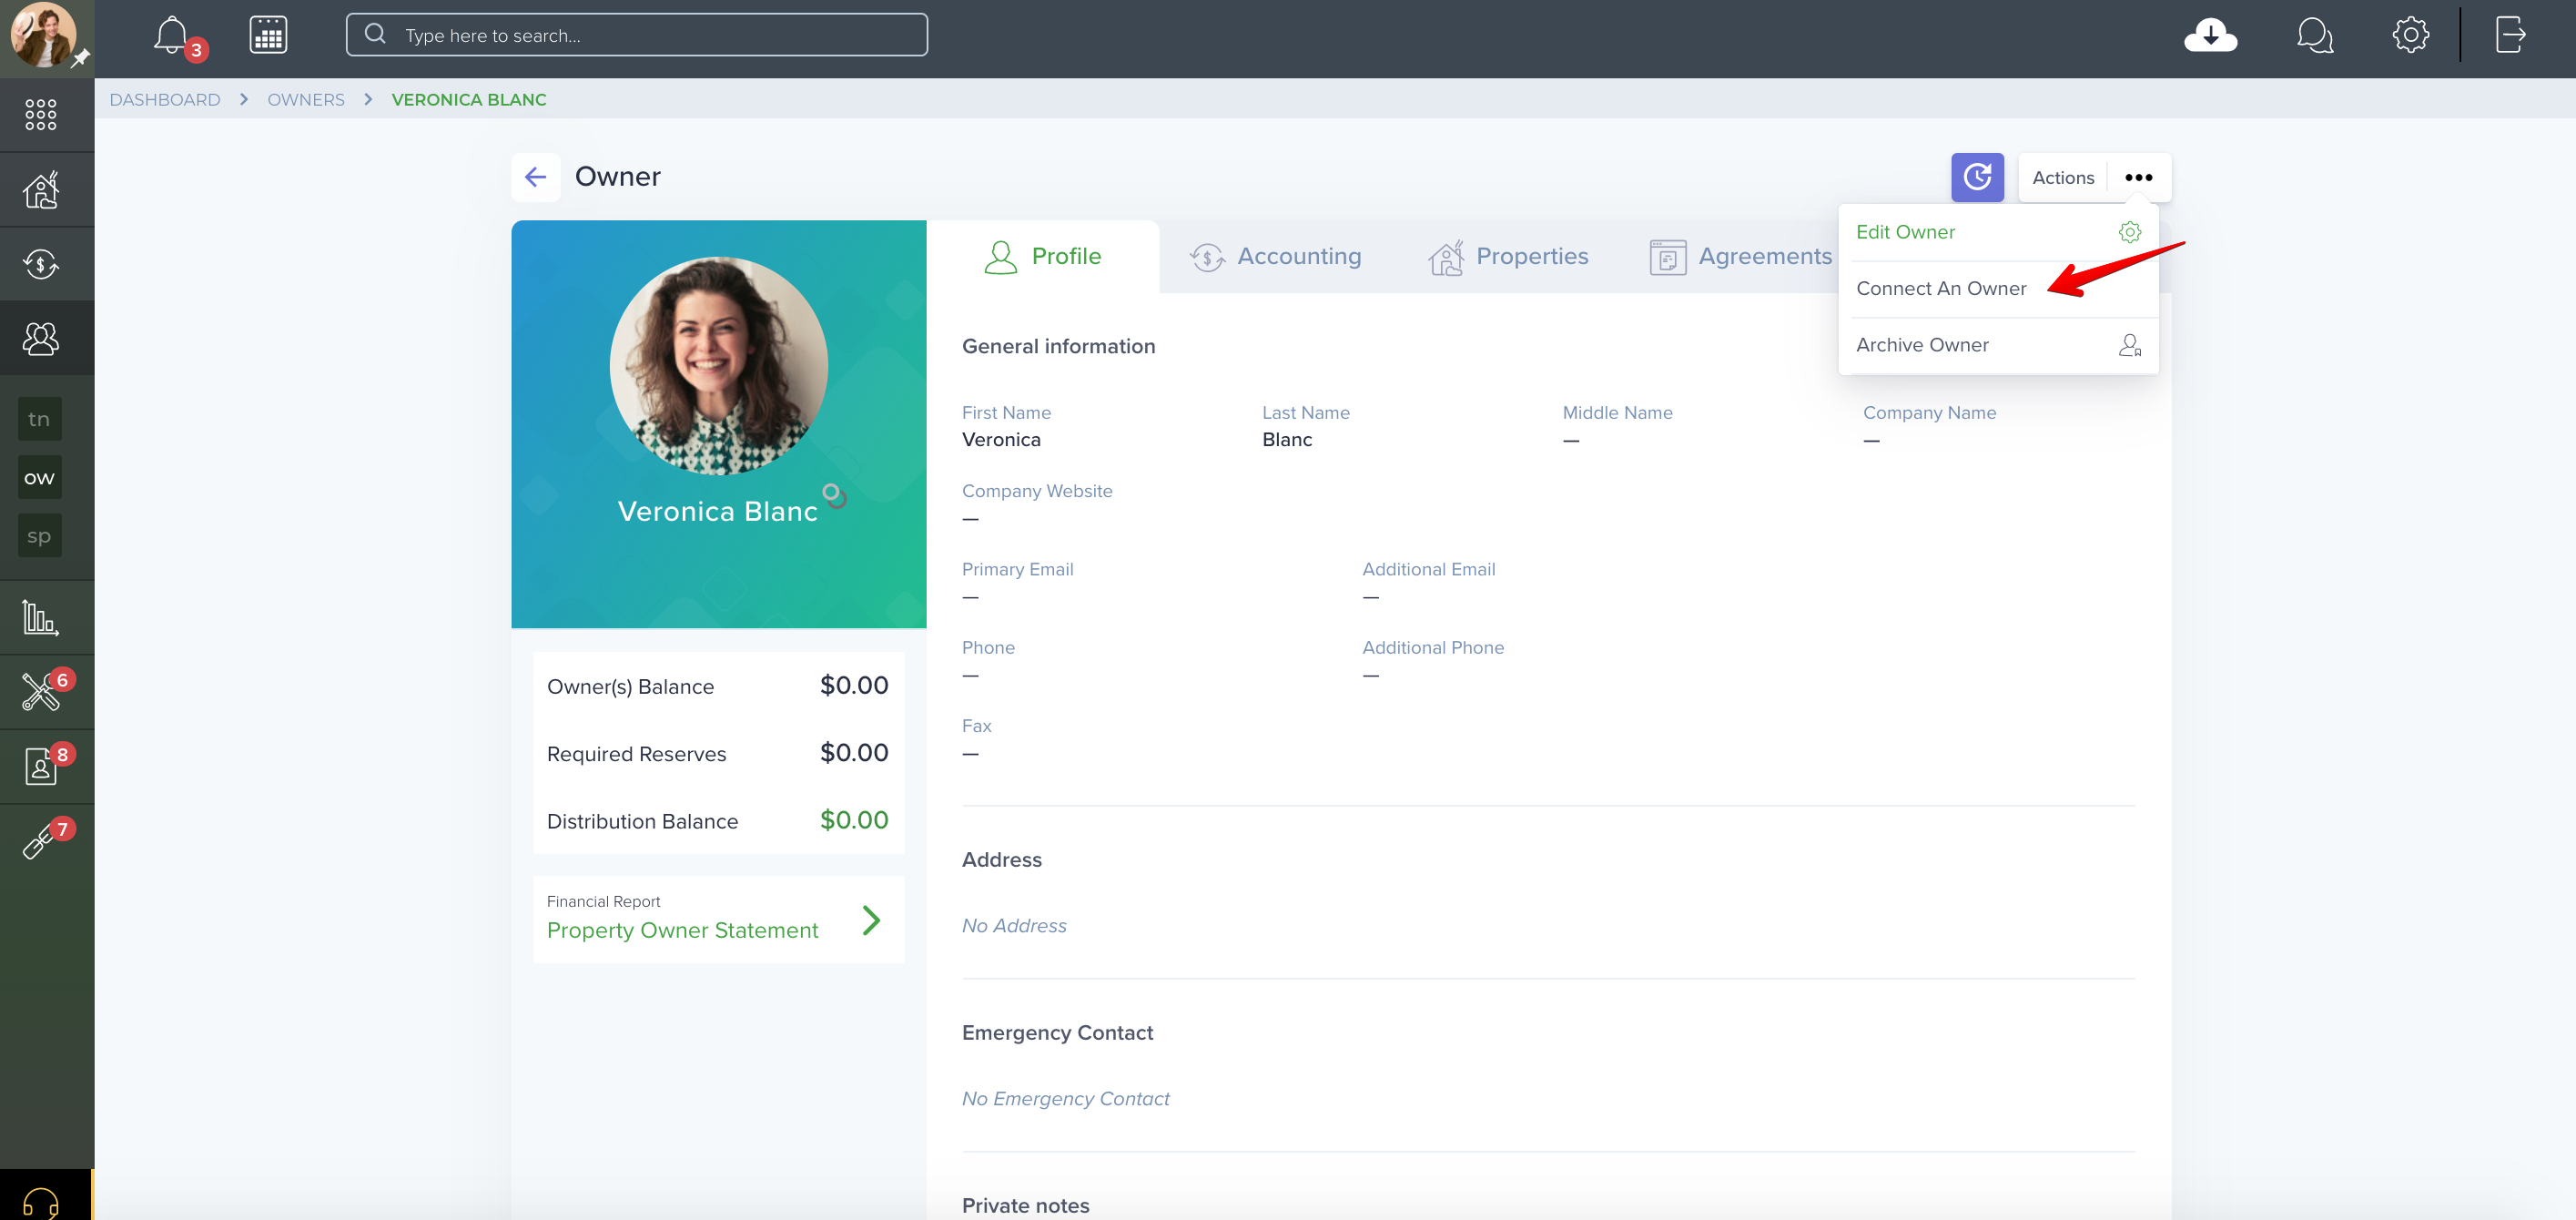Switch to the Properties tab
2576x1220 pixels.
[x=1508, y=257]
